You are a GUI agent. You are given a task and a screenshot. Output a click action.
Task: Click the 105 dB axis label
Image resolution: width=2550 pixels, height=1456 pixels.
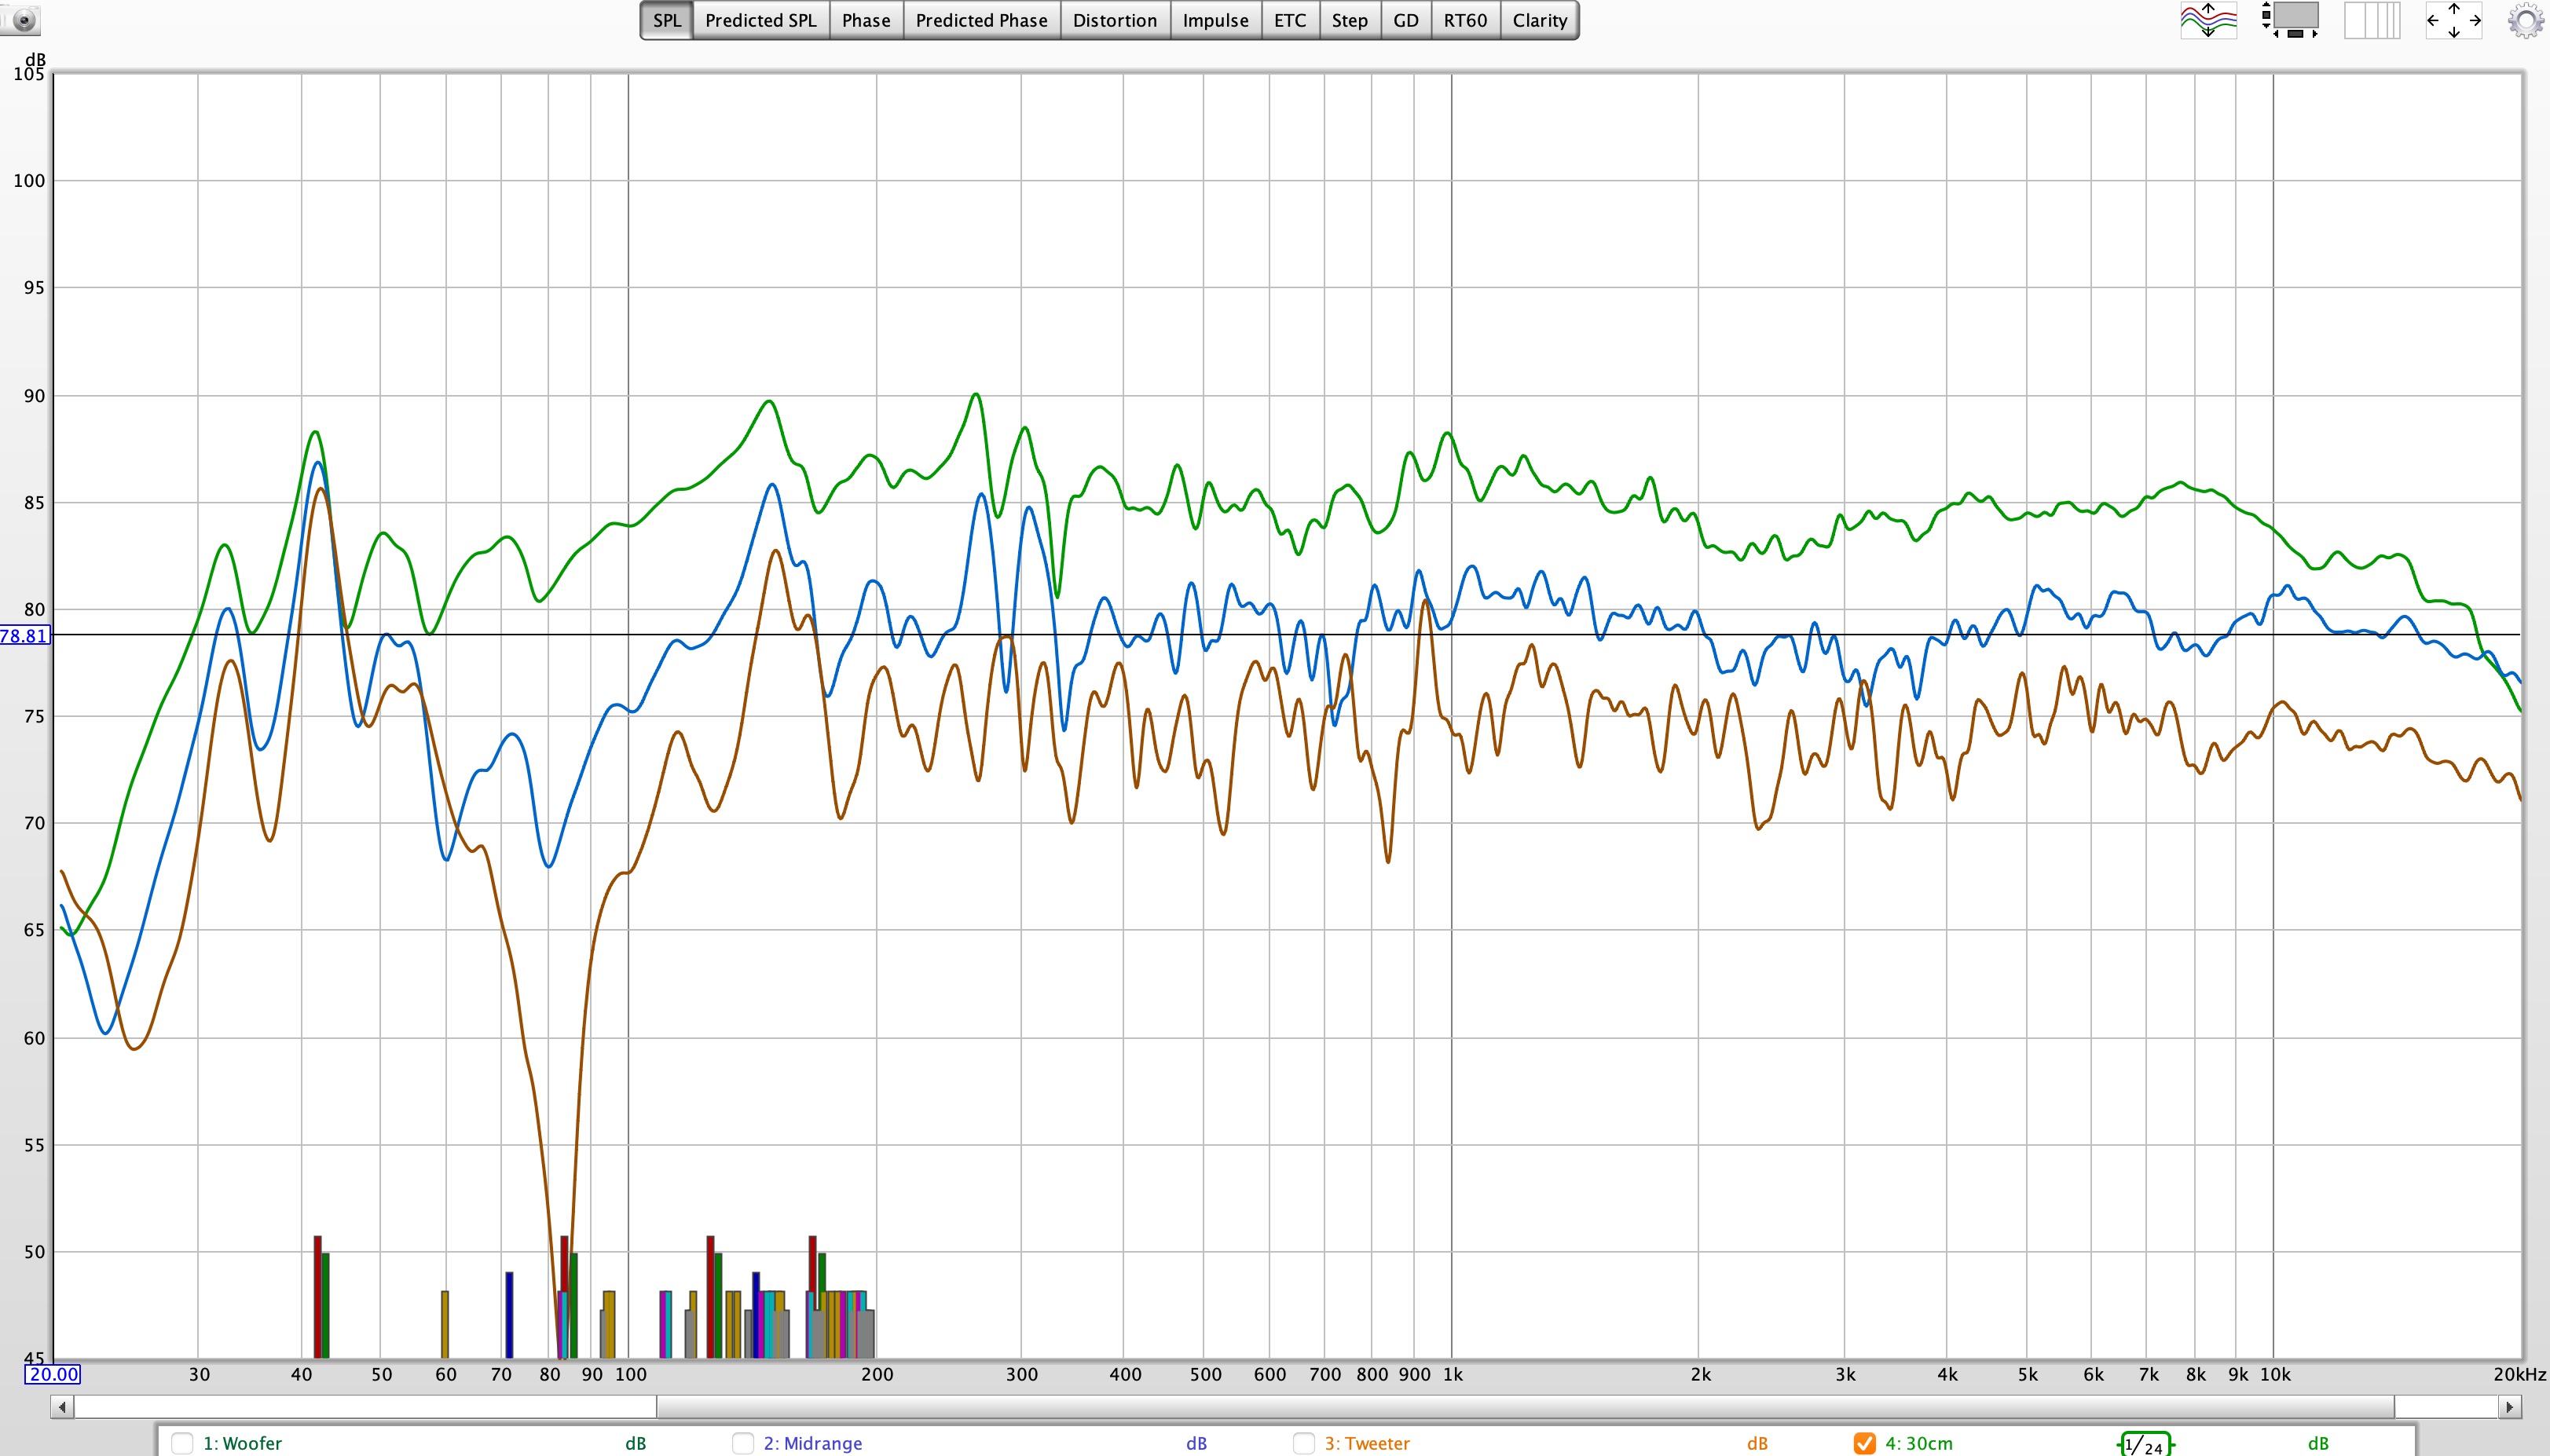click(x=28, y=74)
